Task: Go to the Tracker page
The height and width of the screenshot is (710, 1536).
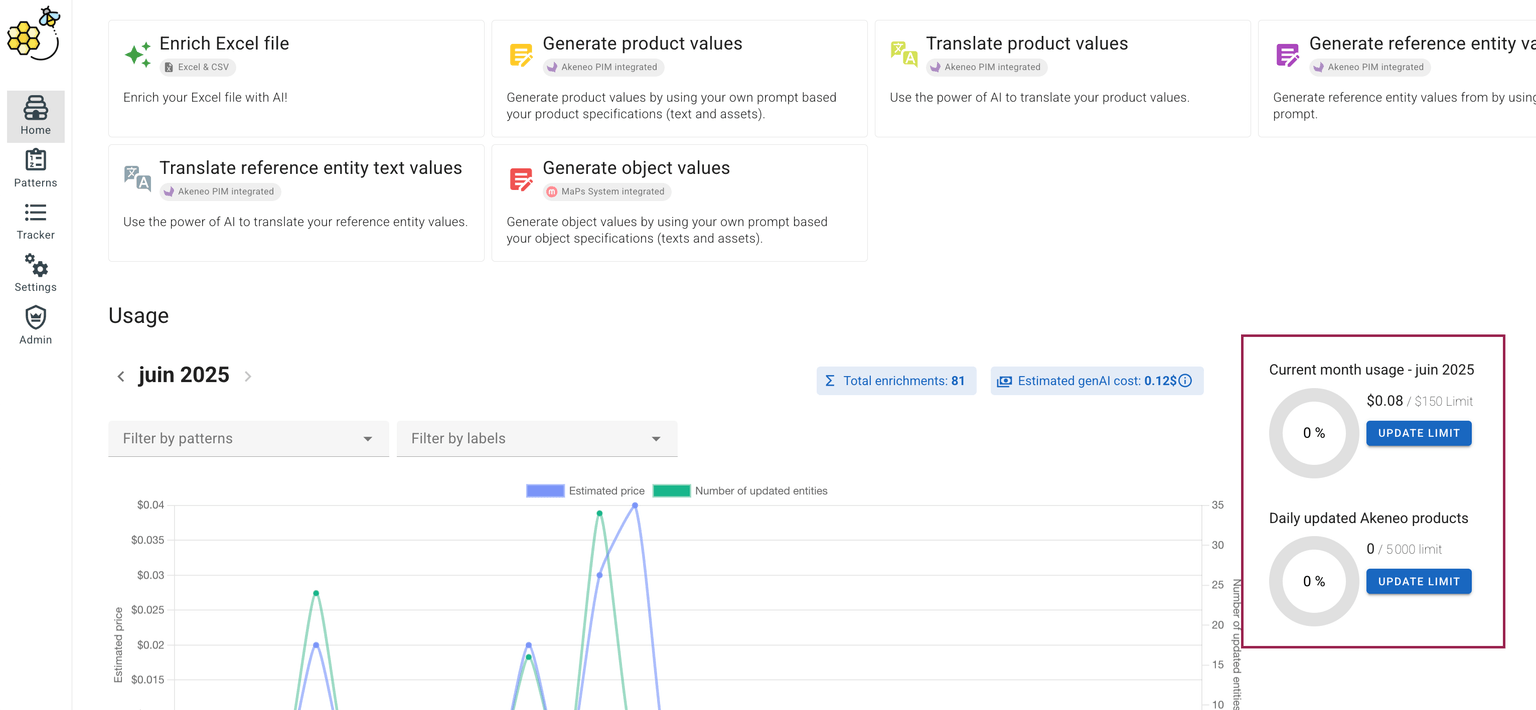Action: pos(35,221)
